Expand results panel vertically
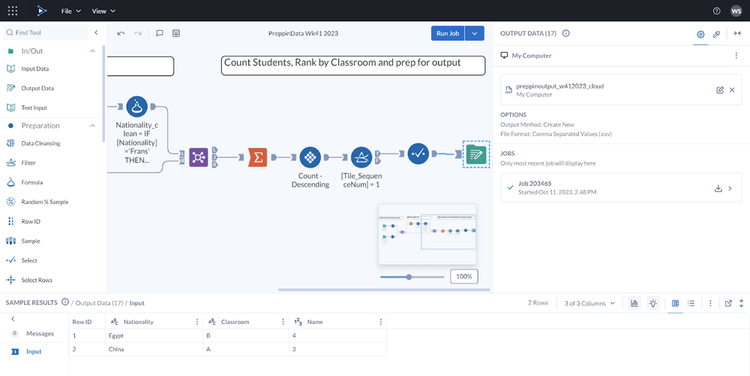Image resolution: width=750 pixels, height=376 pixels. coord(741,303)
